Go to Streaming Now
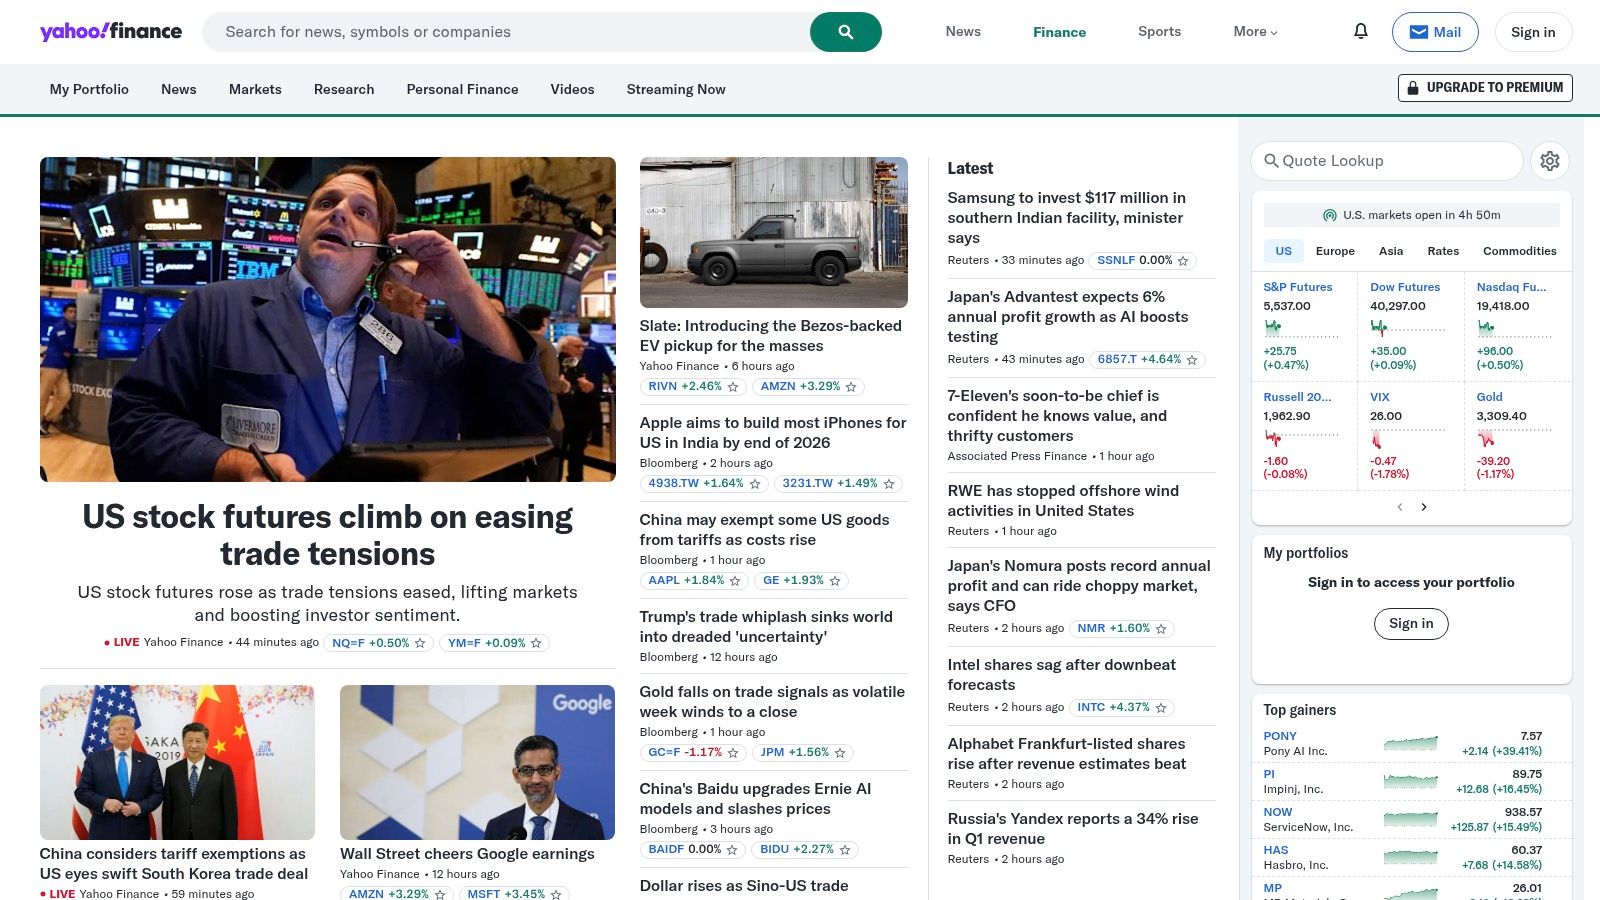This screenshot has width=1600, height=900. [676, 89]
